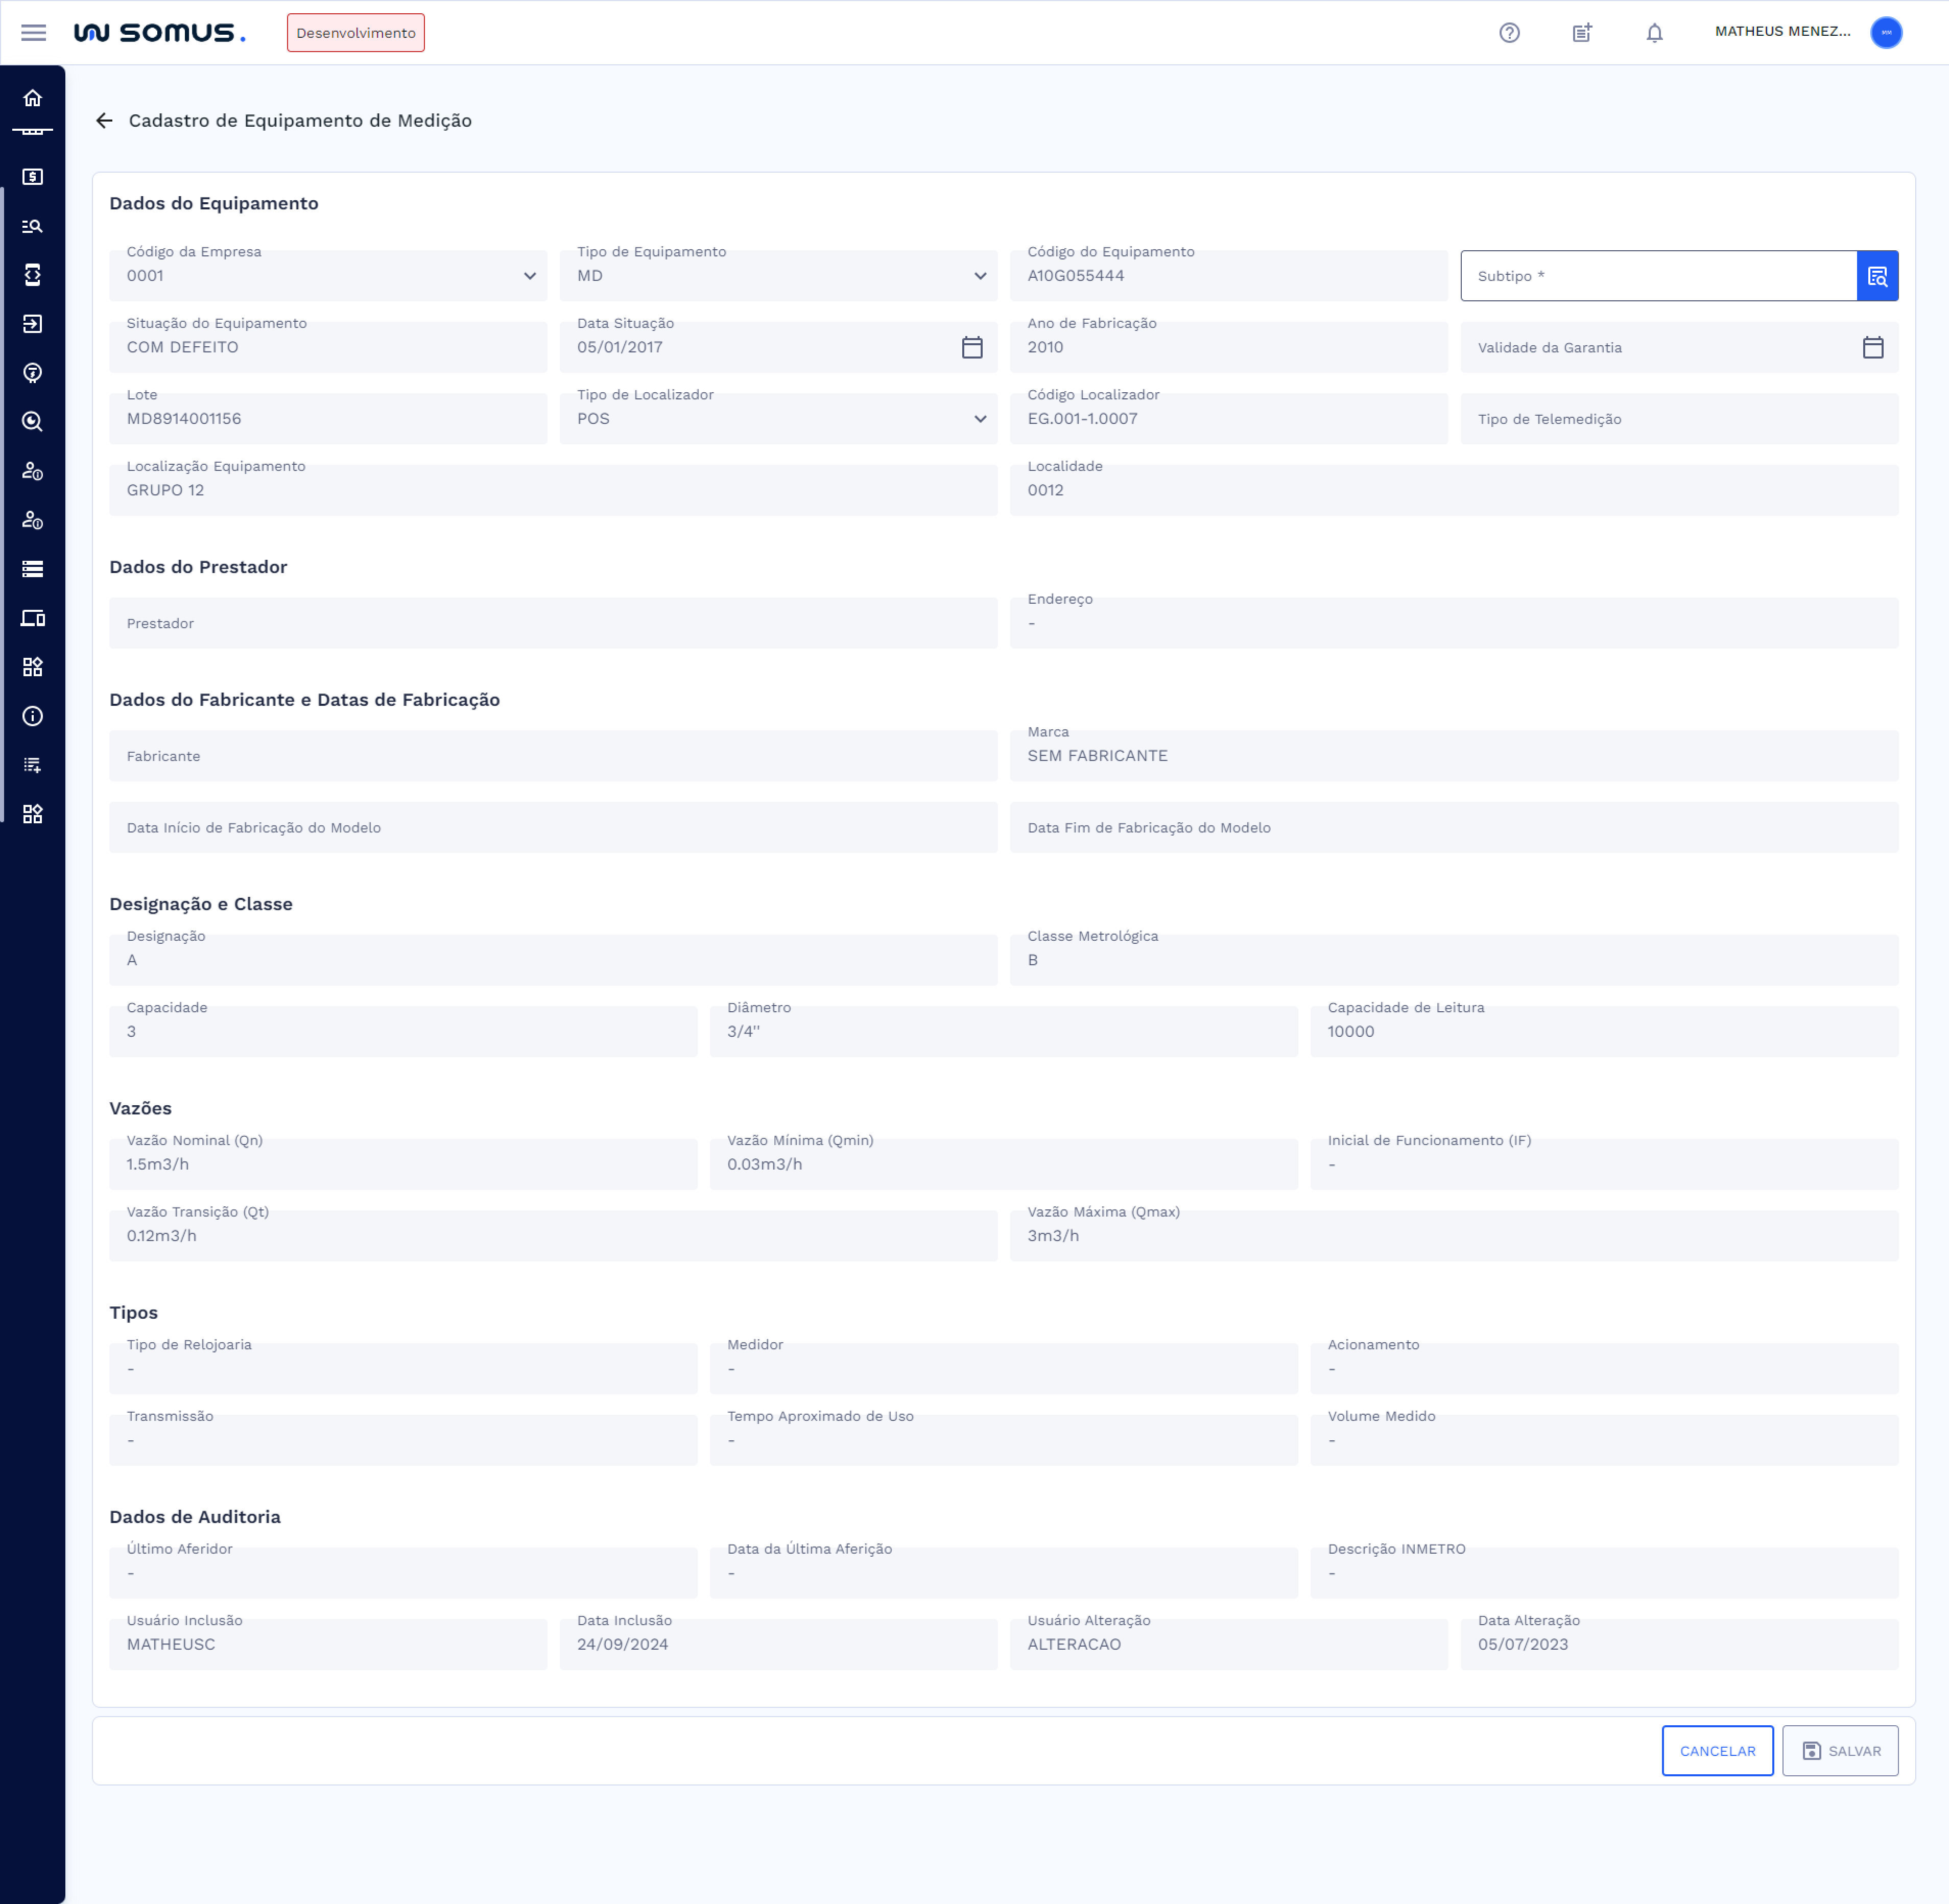The image size is (1949, 1904).
Task: Click the devices sidebar icon
Action: click(33, 618)
